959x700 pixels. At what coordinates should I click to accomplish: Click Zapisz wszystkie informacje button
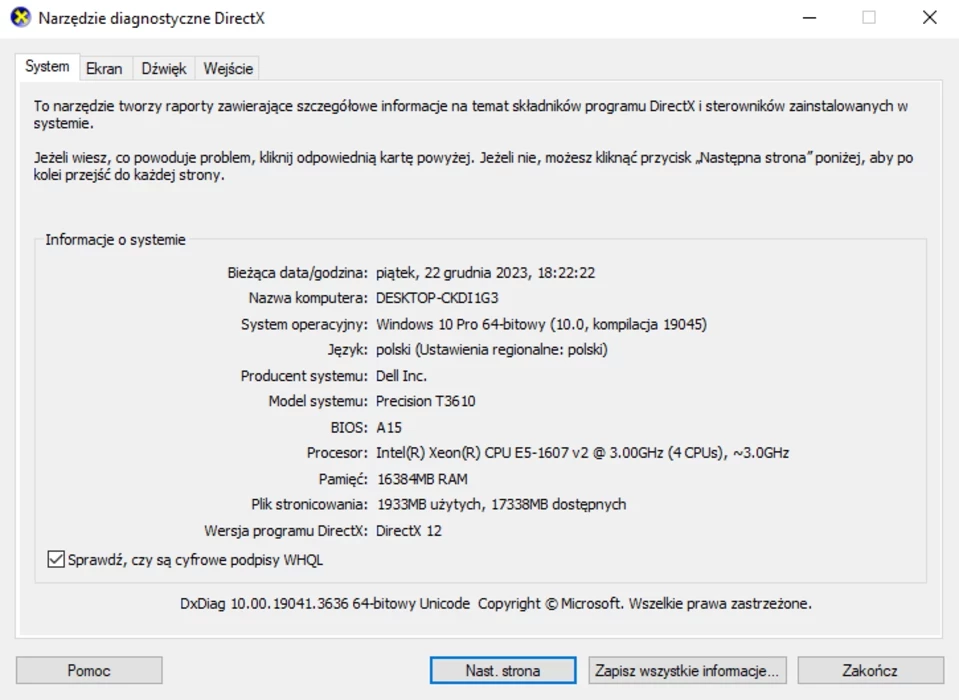tap(688, 669)
